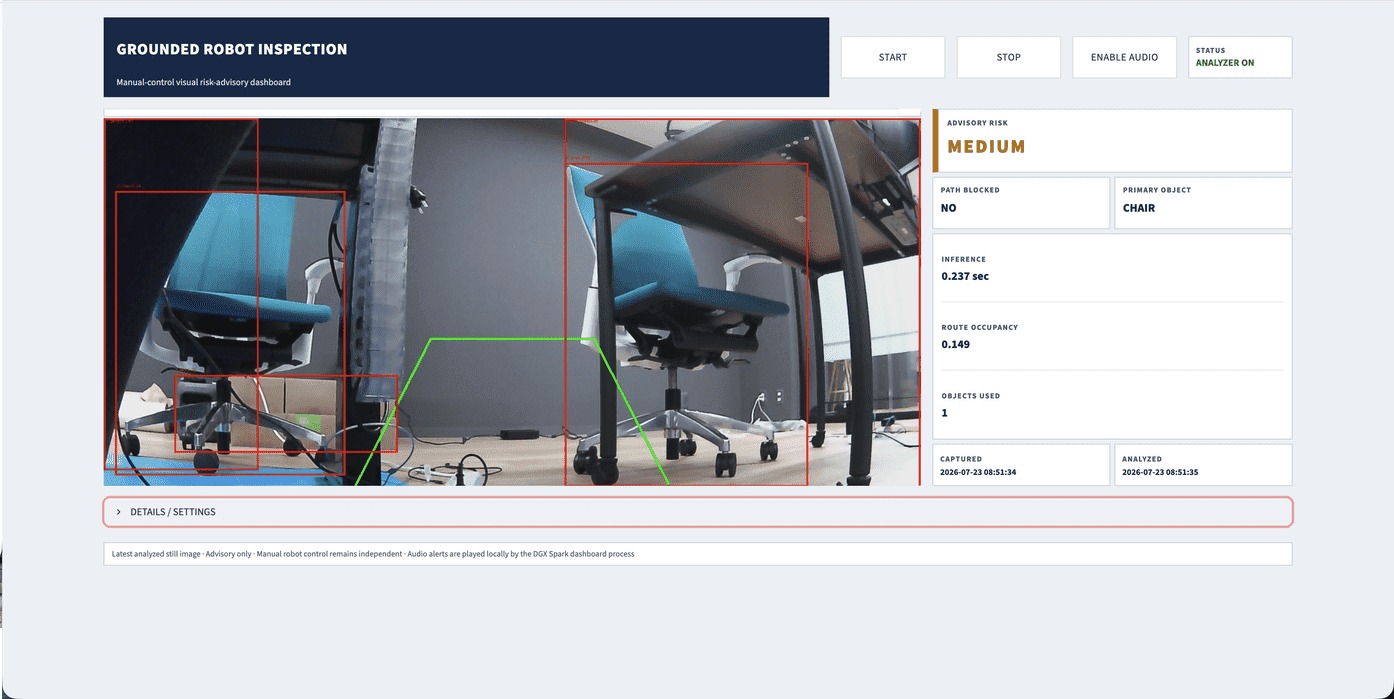Click the OBJECTS USED value 1
The image size is (1394, 699).
pyautogui.click(x=944, y=412)
